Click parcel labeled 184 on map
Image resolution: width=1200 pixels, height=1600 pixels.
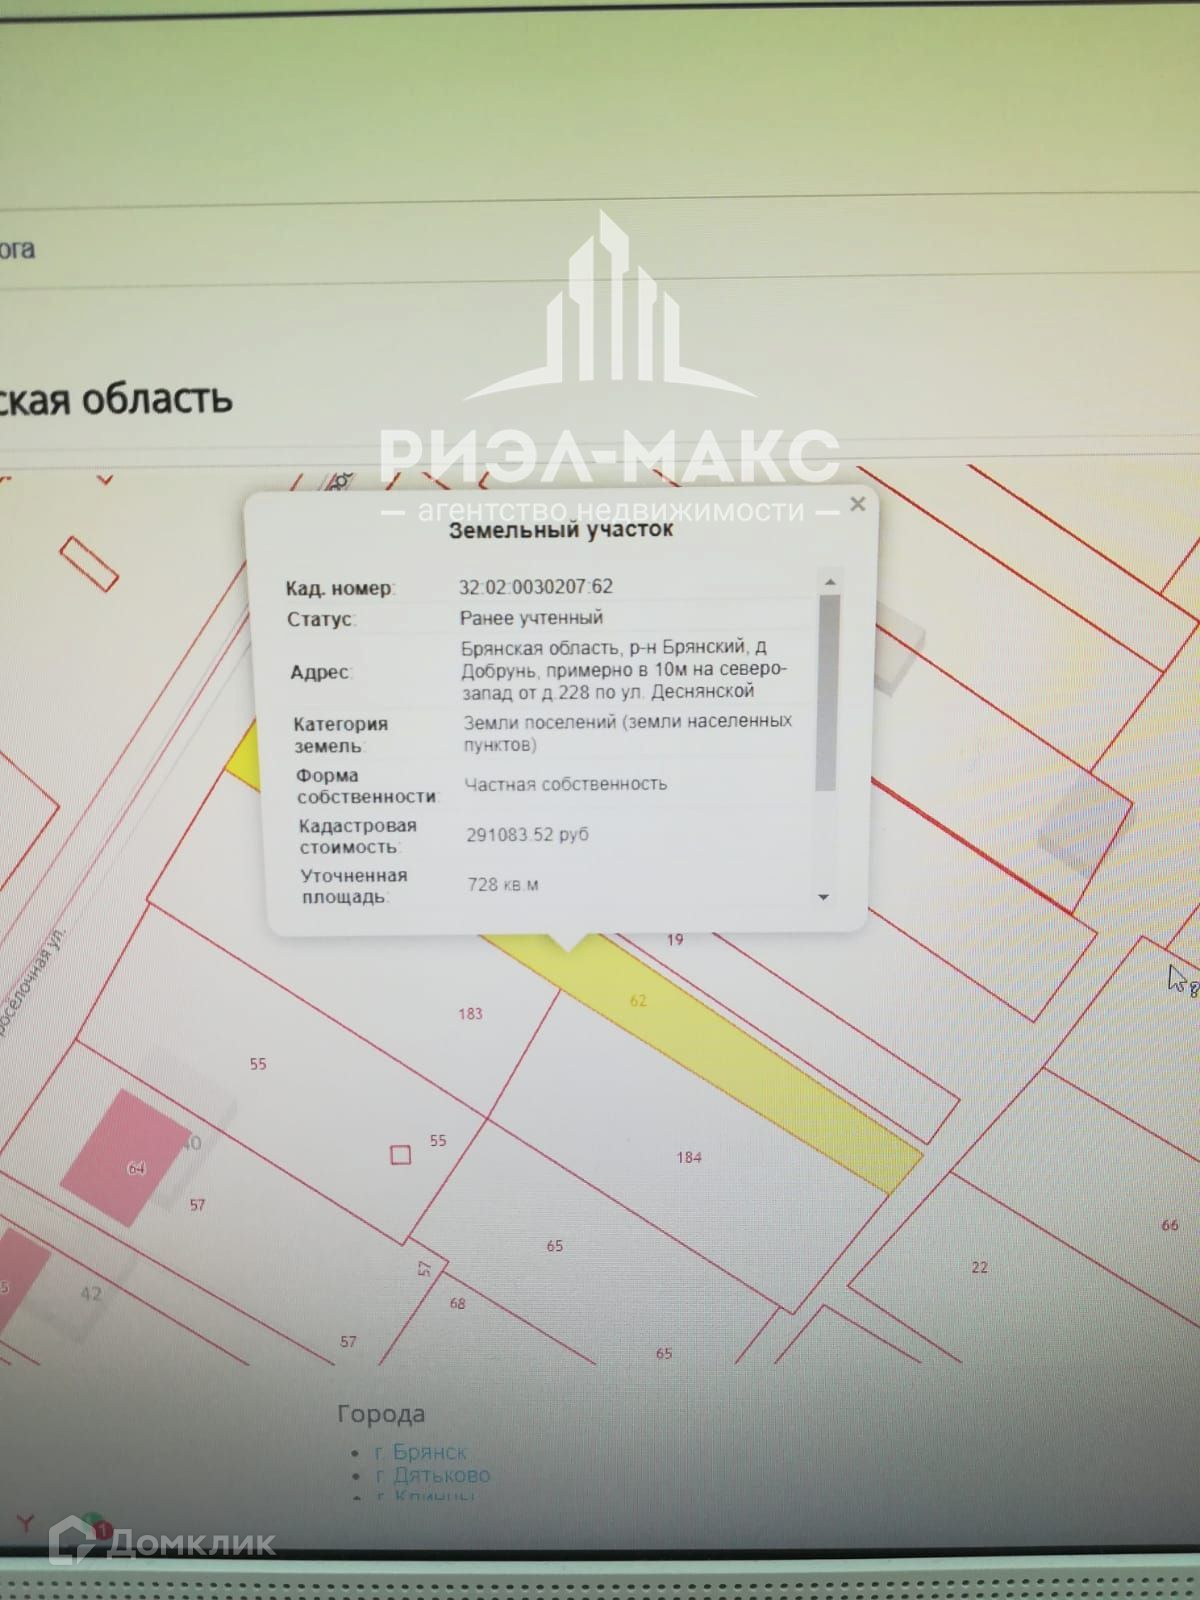(689, 1157)
